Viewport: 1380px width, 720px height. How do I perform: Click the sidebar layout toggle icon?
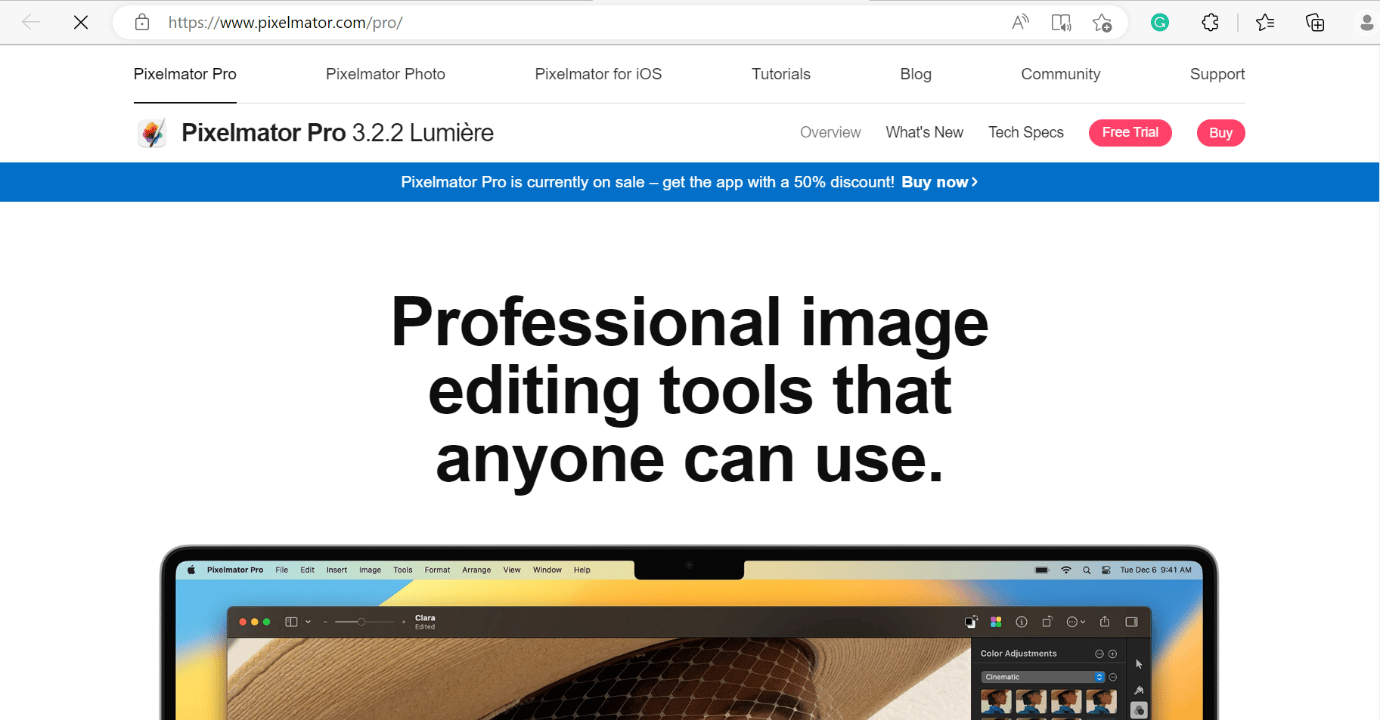[x=291, y=622]
